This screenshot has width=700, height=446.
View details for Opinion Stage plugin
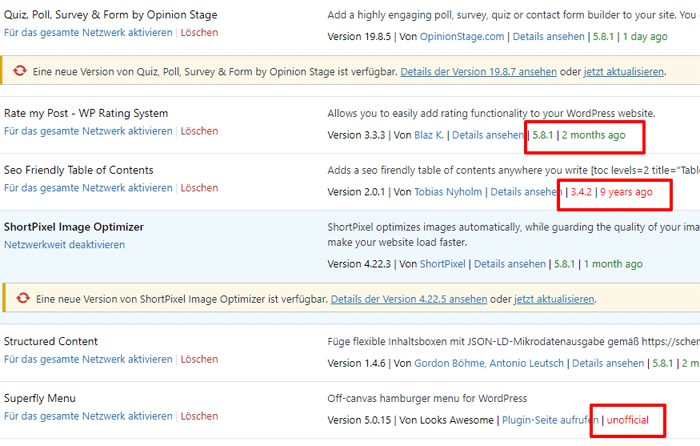pyautogui.click(x=548, y=37)
